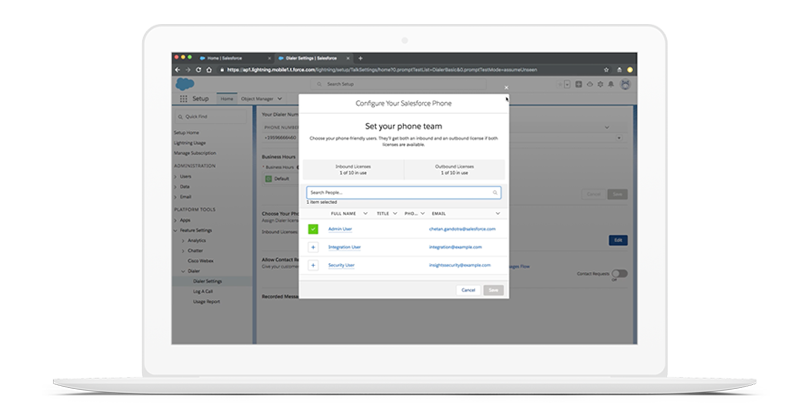Click the browser extension icon beside the star
This screenshot has height=417, width=800.
[619, 70]
